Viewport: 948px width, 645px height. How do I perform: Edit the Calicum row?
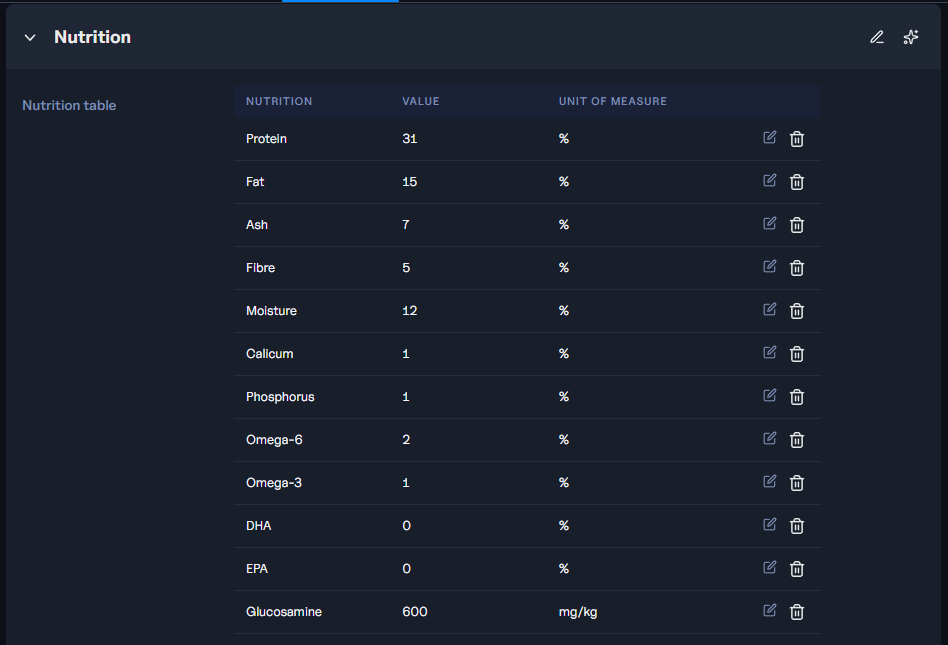tap(770, 352)
